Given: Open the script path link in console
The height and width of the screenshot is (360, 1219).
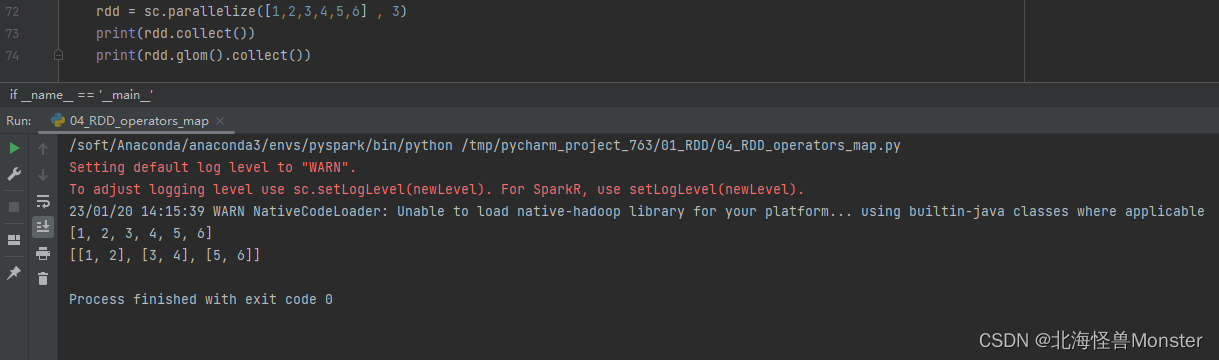Looking at the screenshot, I should pos(681,146).
